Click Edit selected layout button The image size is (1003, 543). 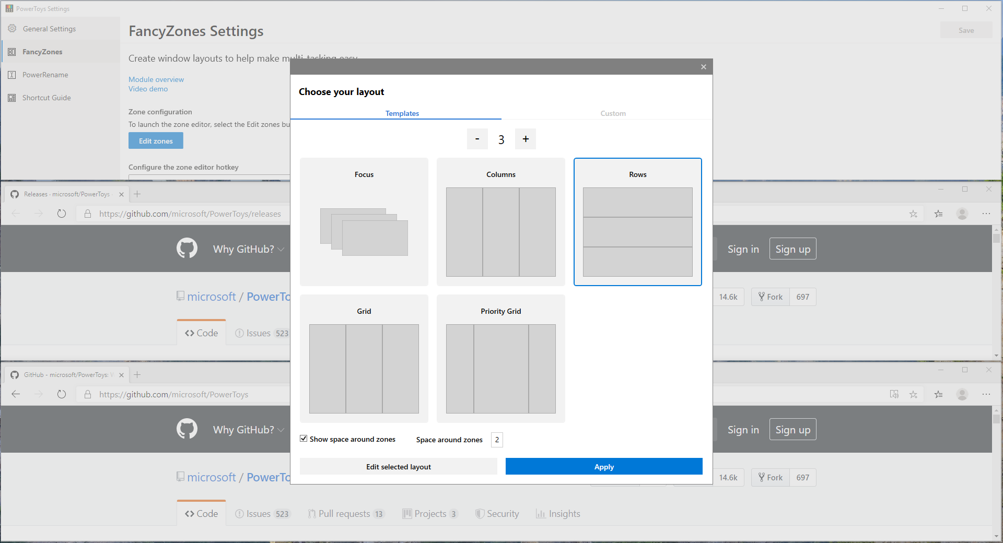point(398,467)
